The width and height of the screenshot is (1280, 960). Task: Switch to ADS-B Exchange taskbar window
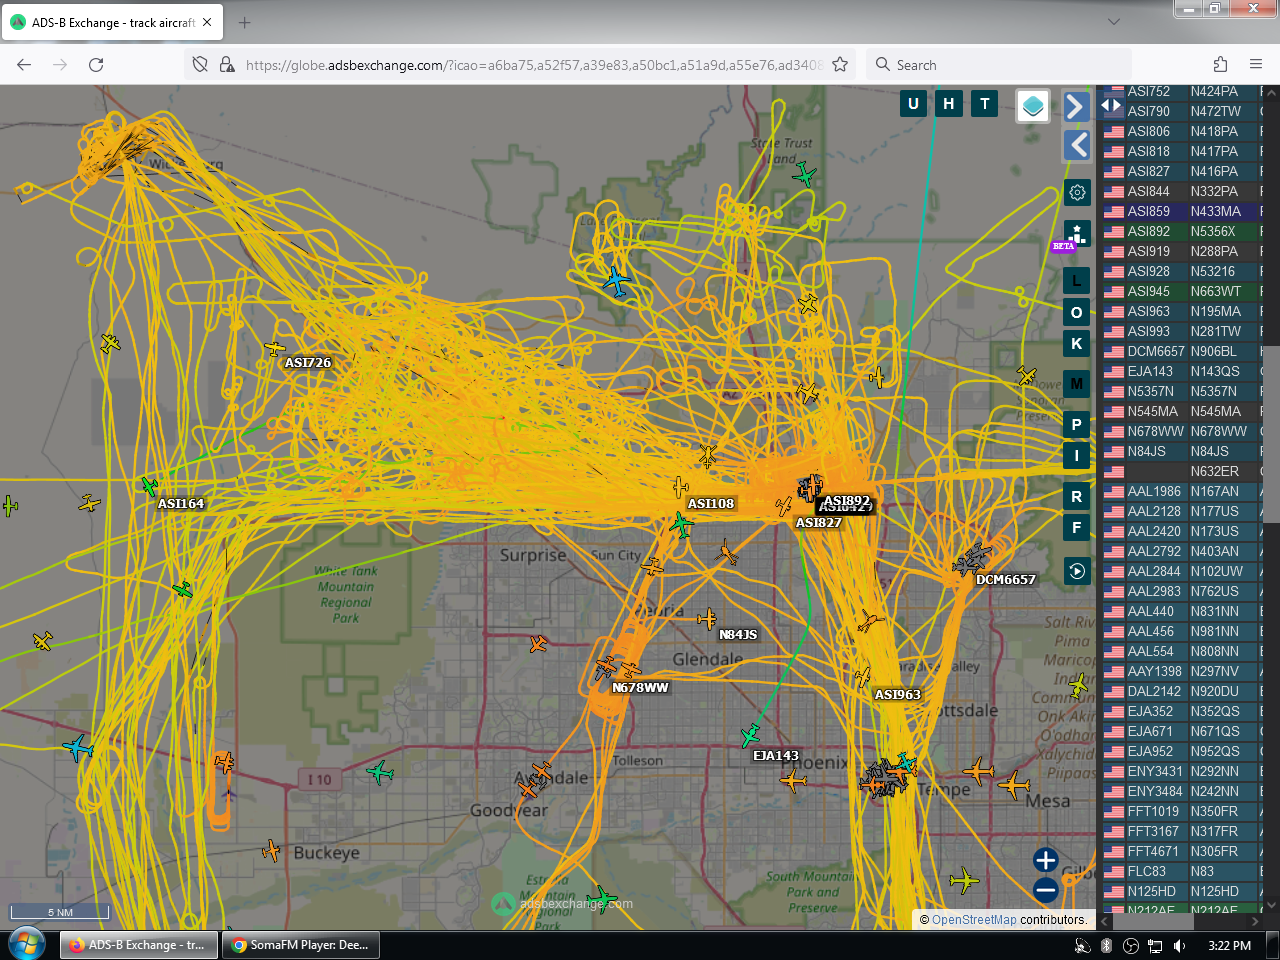click(138, 944)
